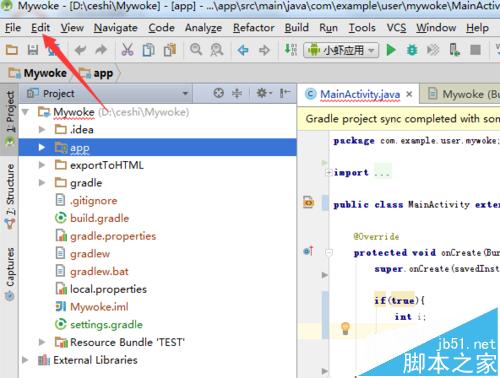Expand the .idea folder
The height and width of the screenshot is (378, 500).
point(42,129)
